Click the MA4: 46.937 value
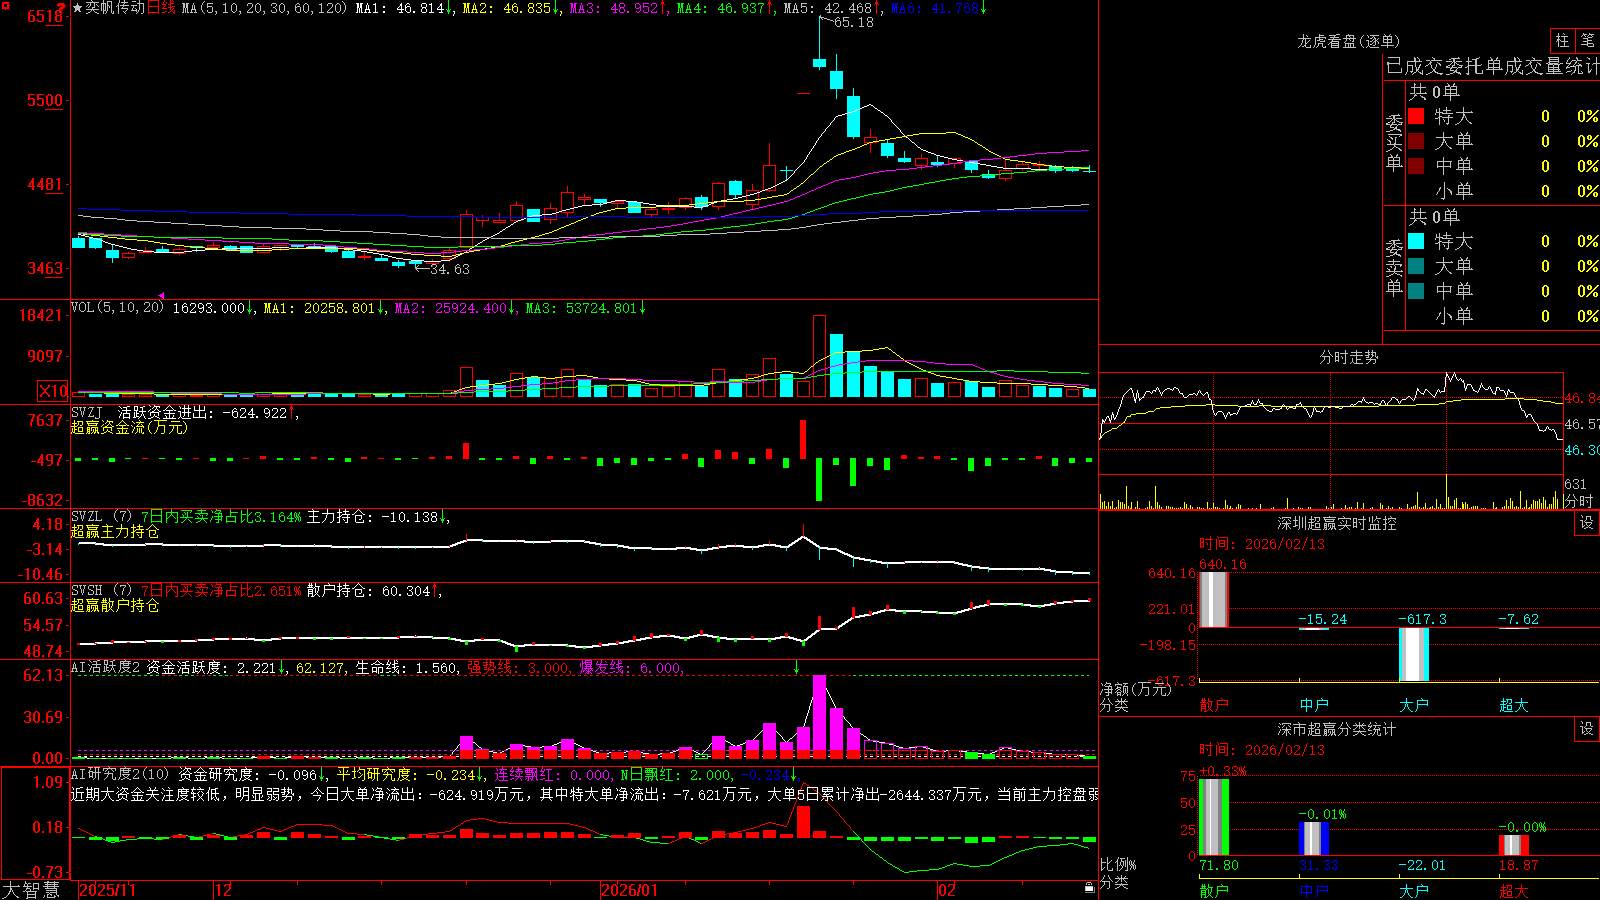The height and width of the screenshot is (900, 1600). tap(721, 8)
